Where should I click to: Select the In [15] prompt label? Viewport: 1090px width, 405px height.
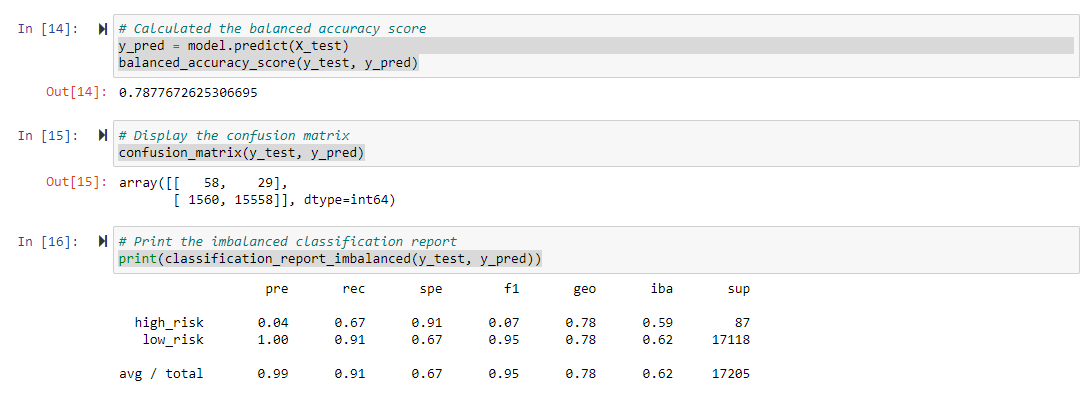tap(48, 135)
